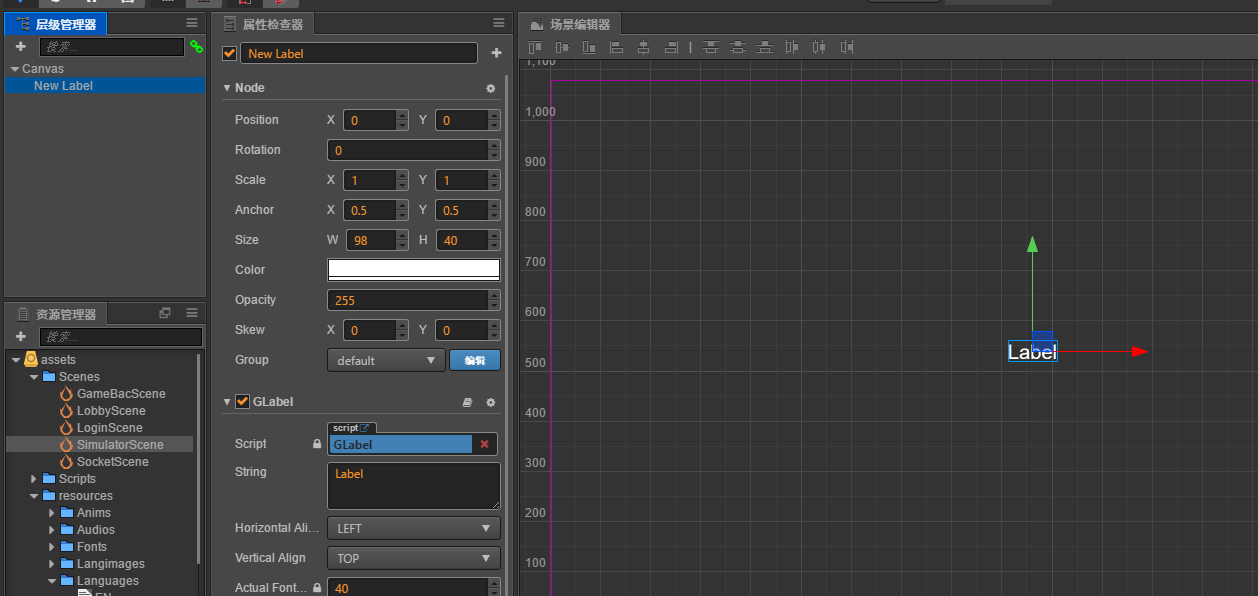1258x596 pixels.
Task: Click the green Y-axis gizmo arrow
Action: [1033, 244]
